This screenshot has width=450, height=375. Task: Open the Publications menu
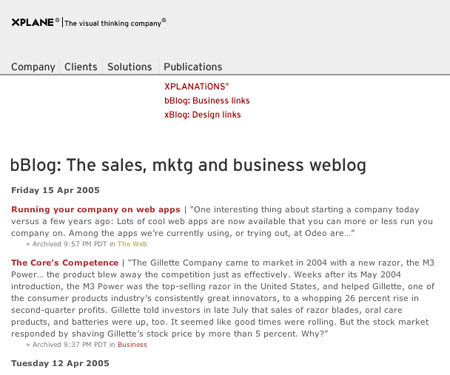[x=193, y=67]
